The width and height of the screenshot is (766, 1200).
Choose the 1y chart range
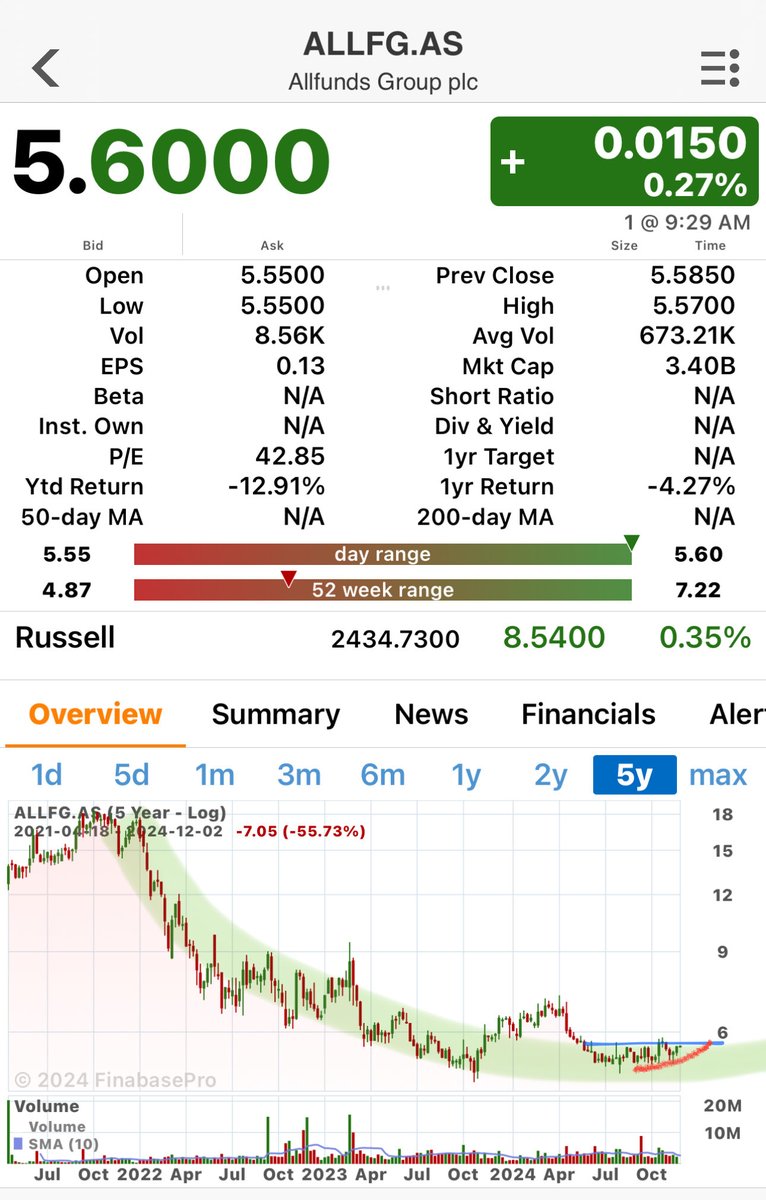tap(466, 775)
